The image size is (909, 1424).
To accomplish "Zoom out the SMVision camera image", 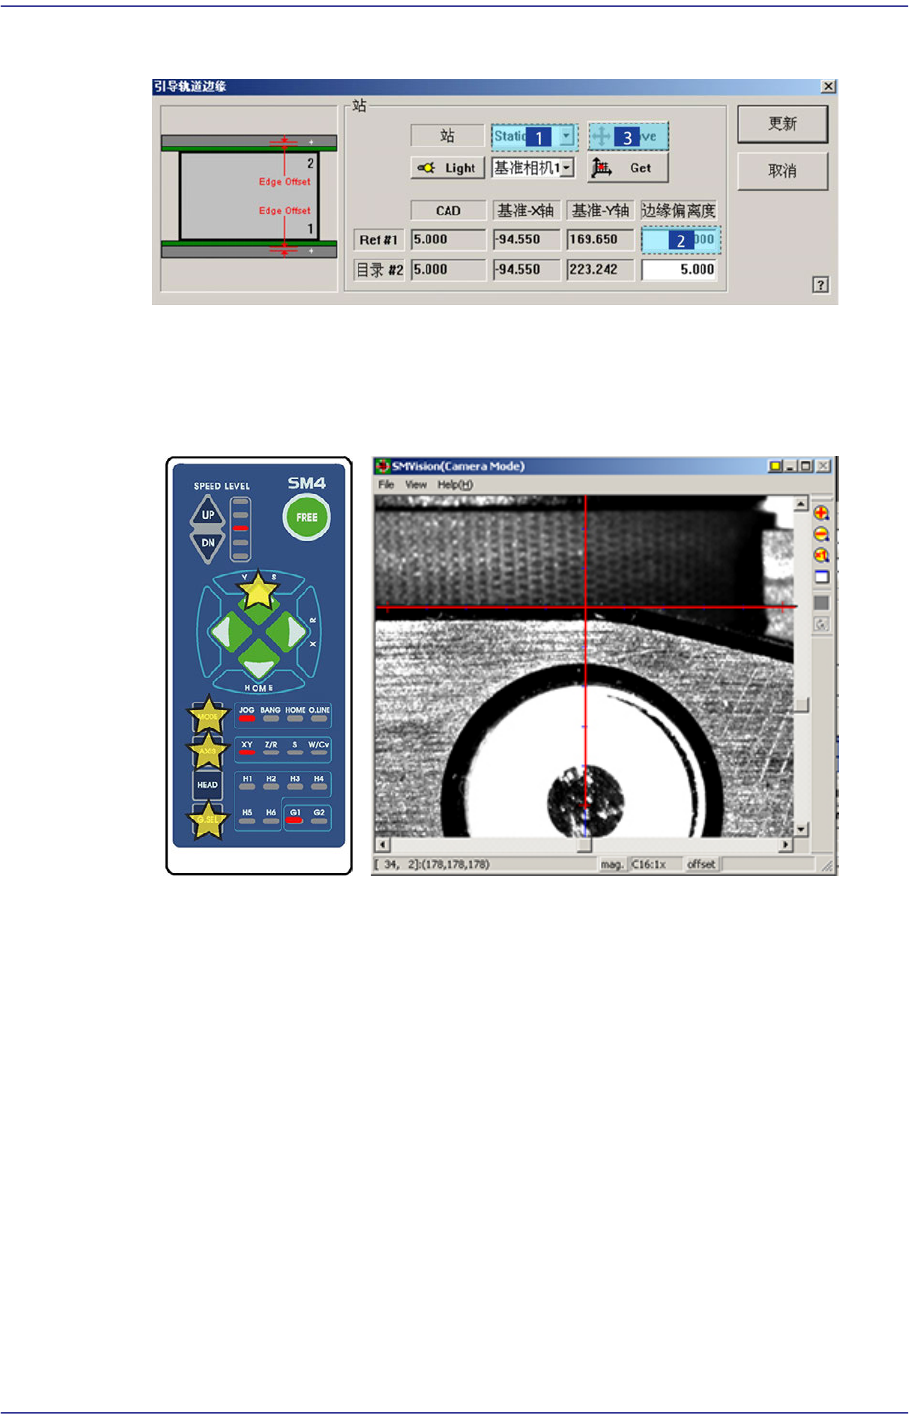I will click(821, 534).
